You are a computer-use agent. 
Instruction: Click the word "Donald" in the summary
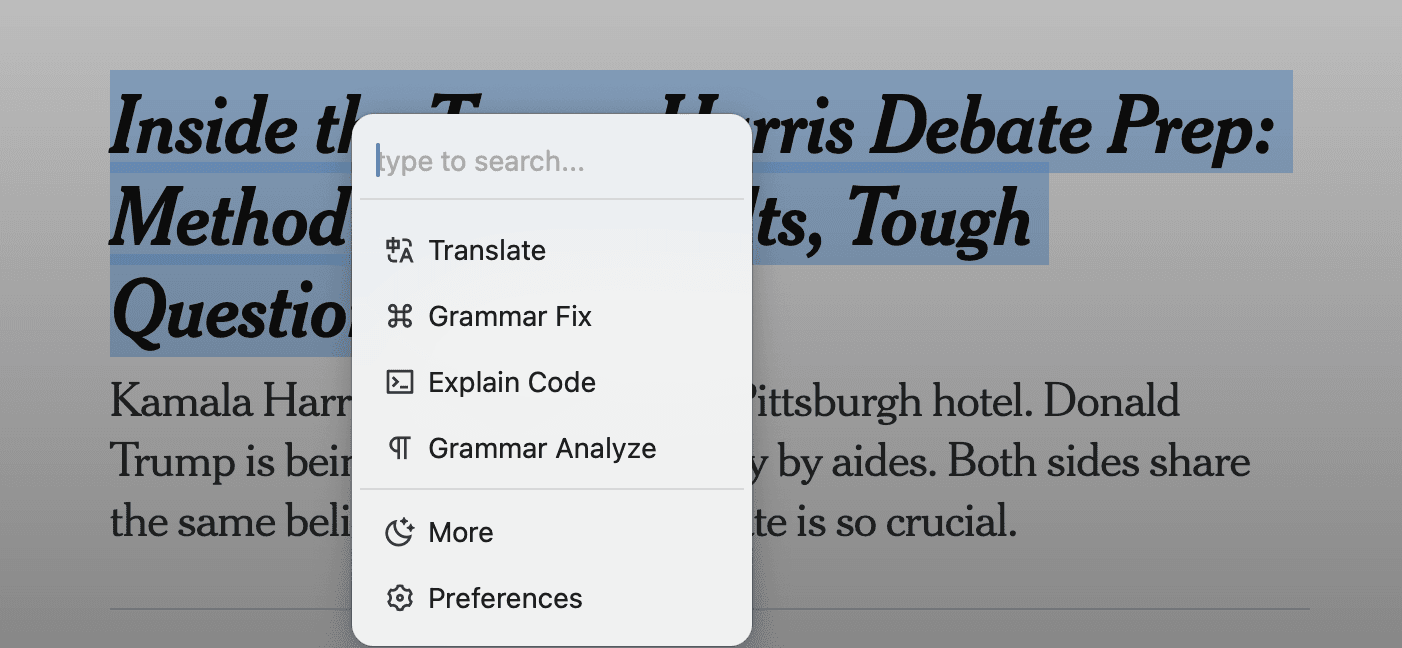(1118, 402)
